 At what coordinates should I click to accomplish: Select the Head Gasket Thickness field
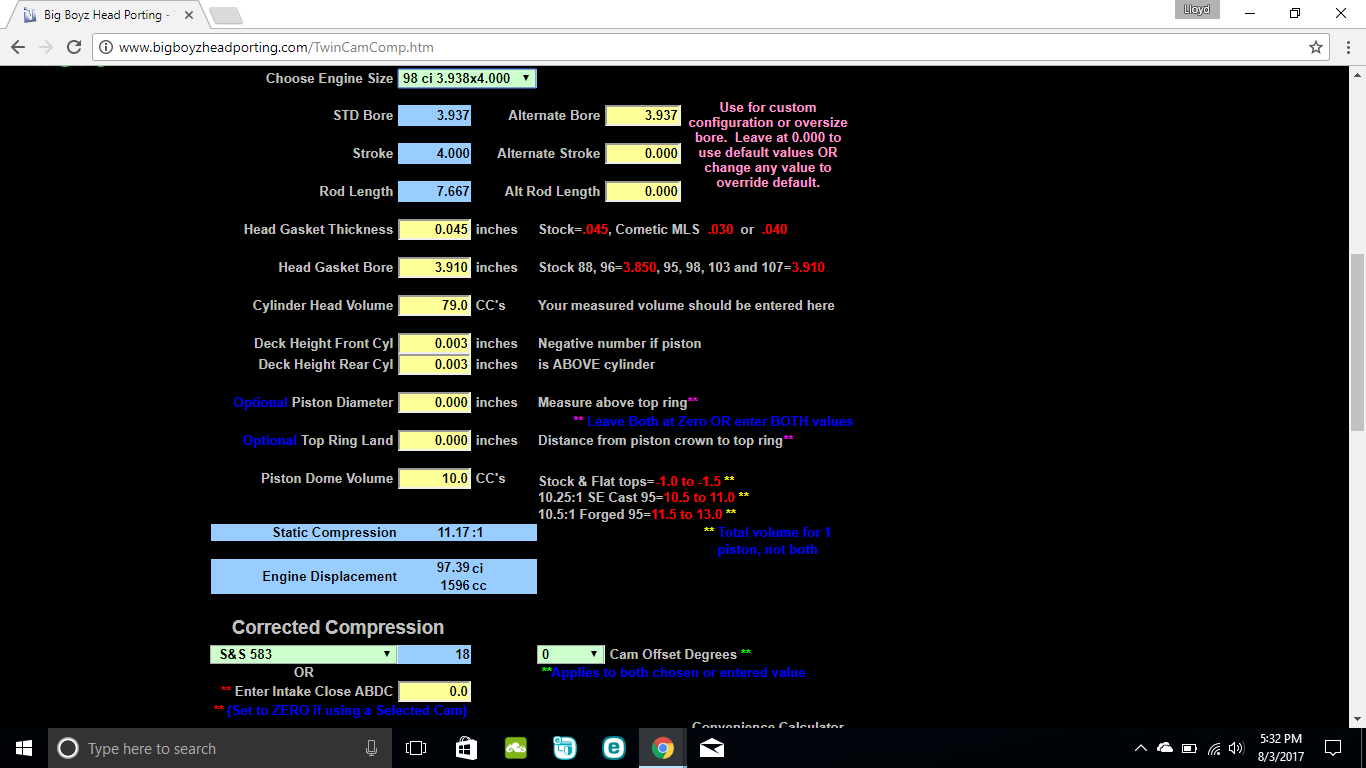pyautogui.click(x=435, y=230)
